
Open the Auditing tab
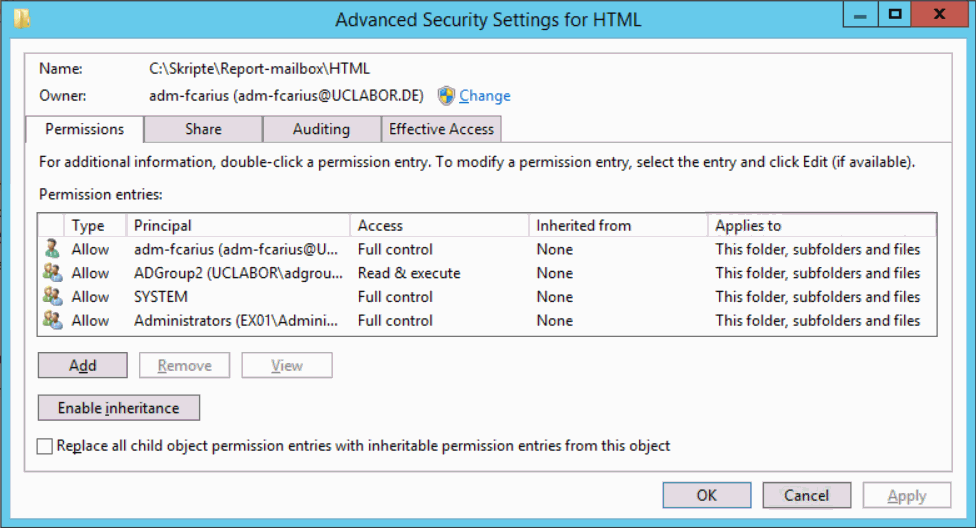pos(321,129)
